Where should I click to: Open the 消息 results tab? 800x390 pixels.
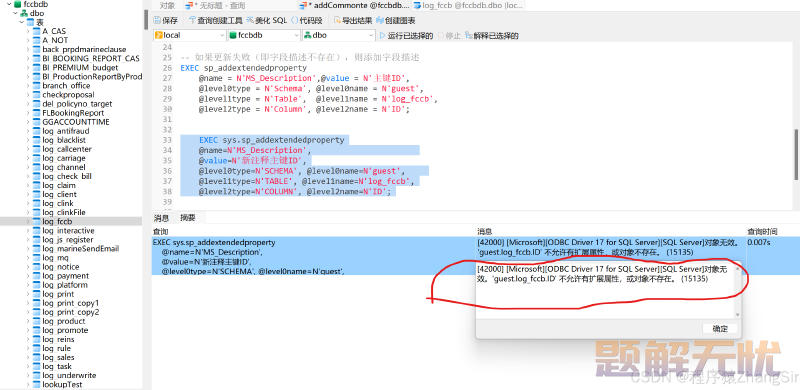coord(161,218)
